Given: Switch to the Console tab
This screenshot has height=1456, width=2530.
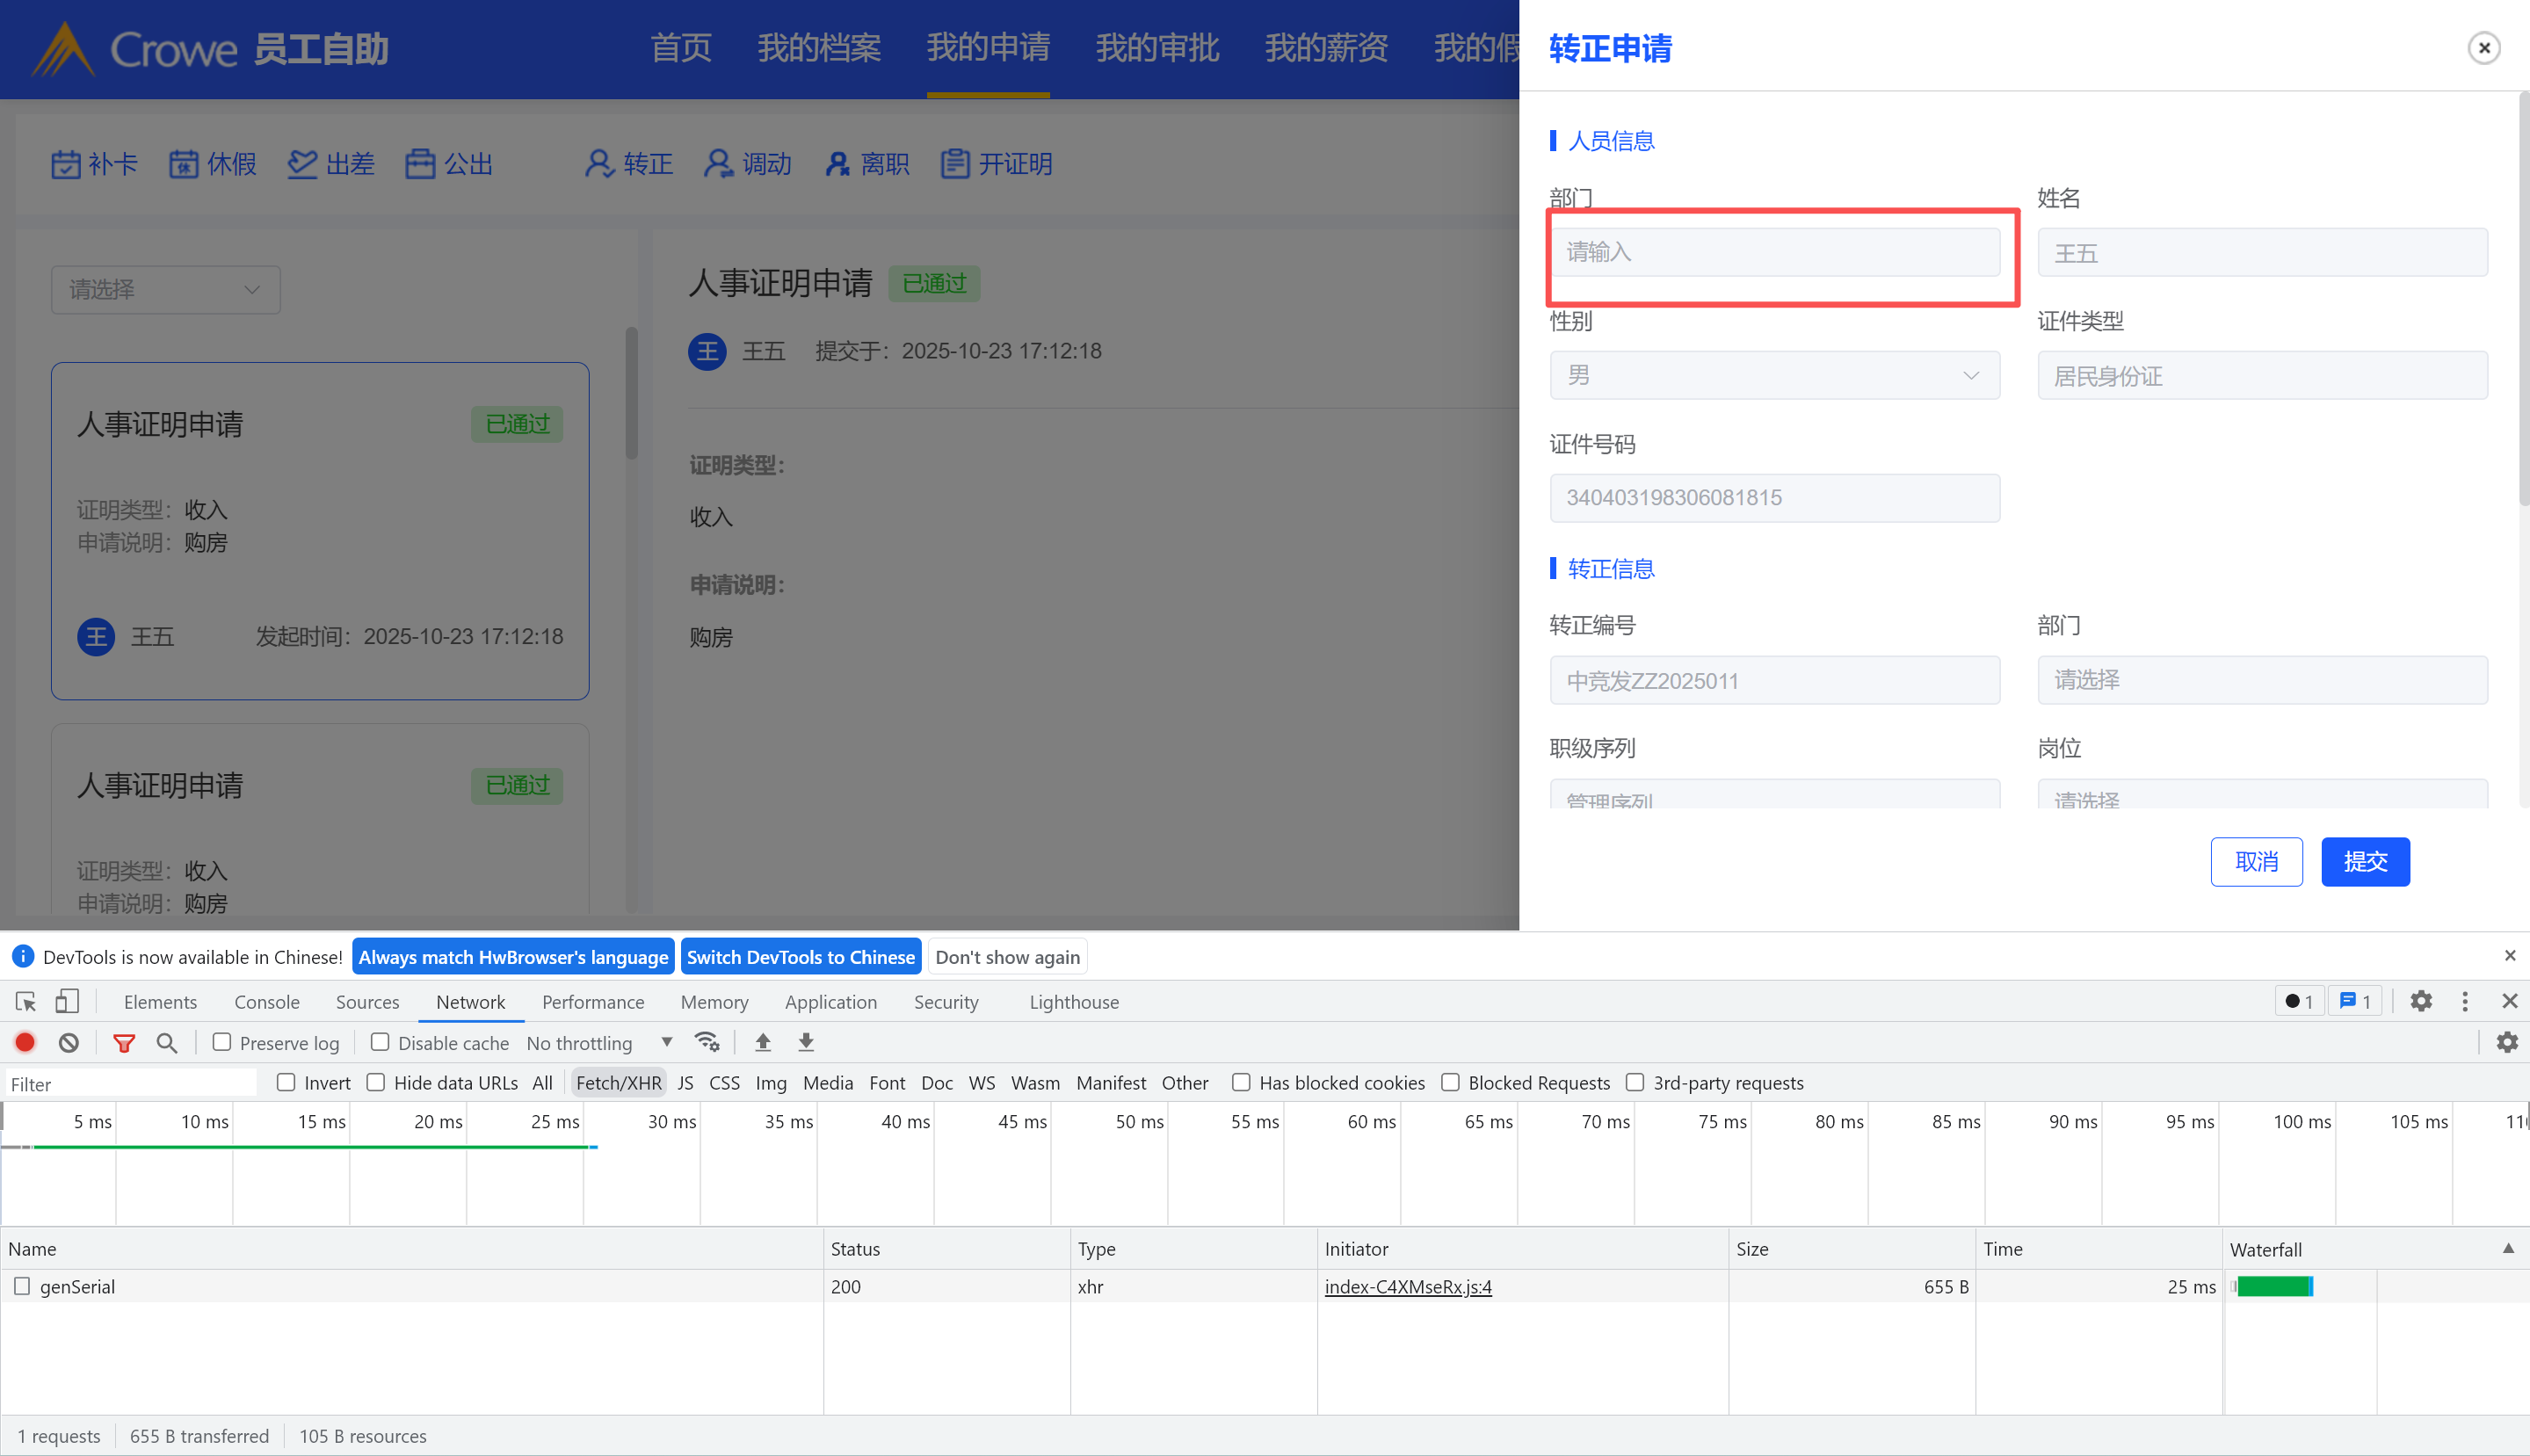Looking at the screenshot, I should click(x=266, y=1002).
